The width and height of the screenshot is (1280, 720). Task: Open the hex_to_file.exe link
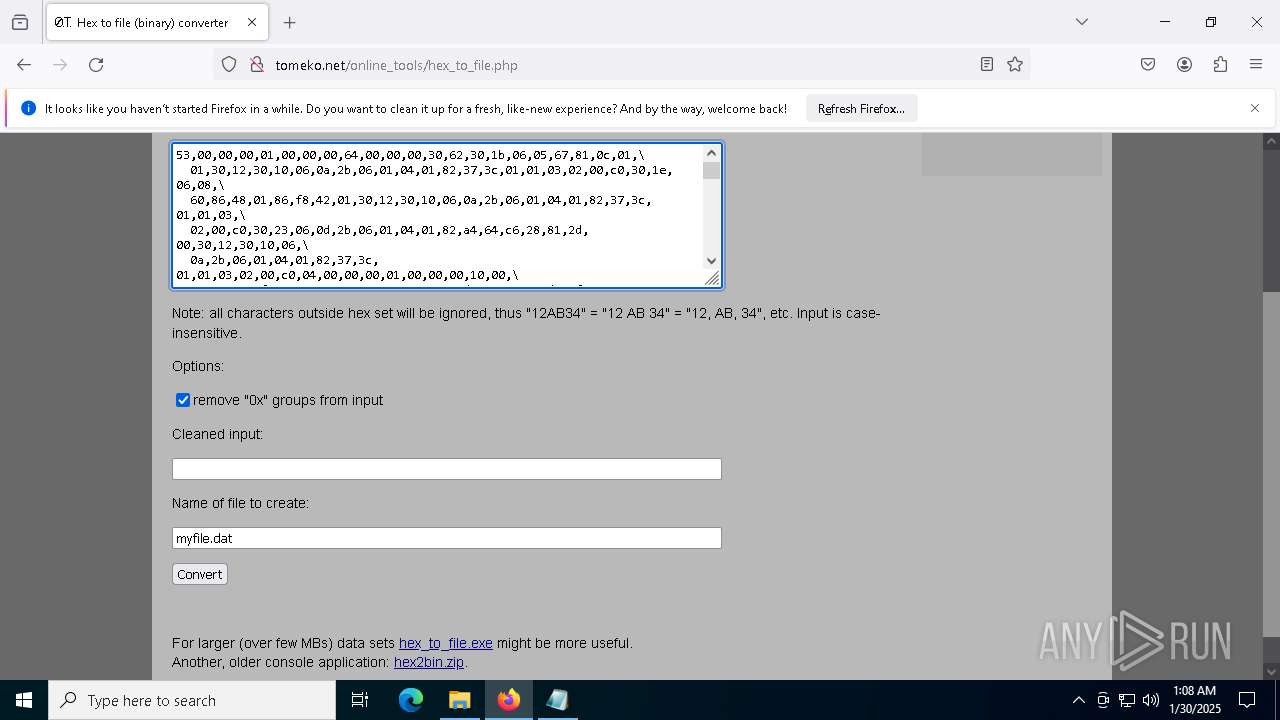tap(445, 643)
